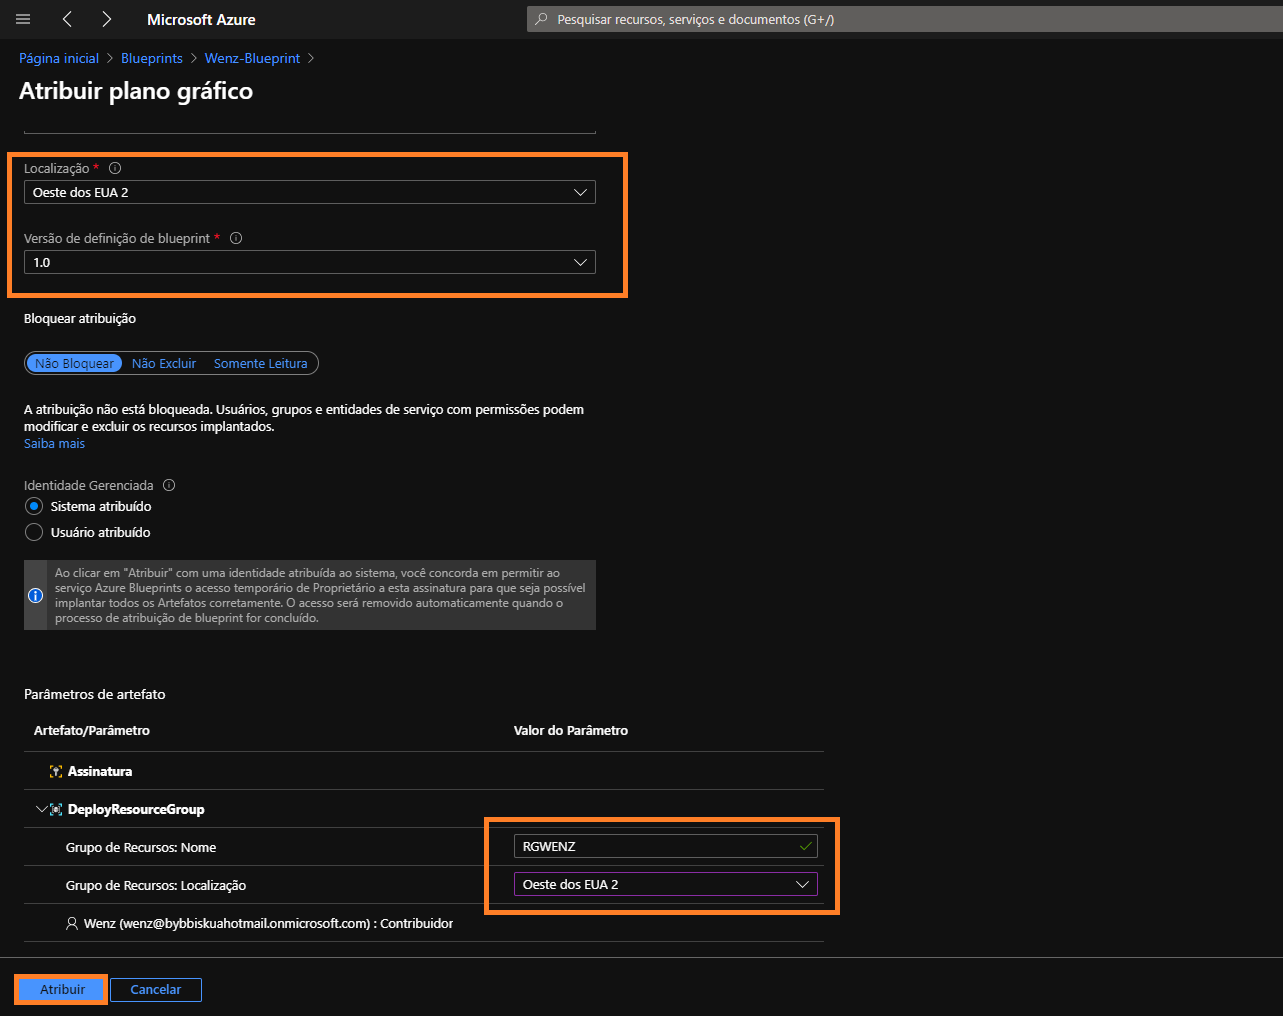Click the user icon beside Wenz contributor

point(72,923)
